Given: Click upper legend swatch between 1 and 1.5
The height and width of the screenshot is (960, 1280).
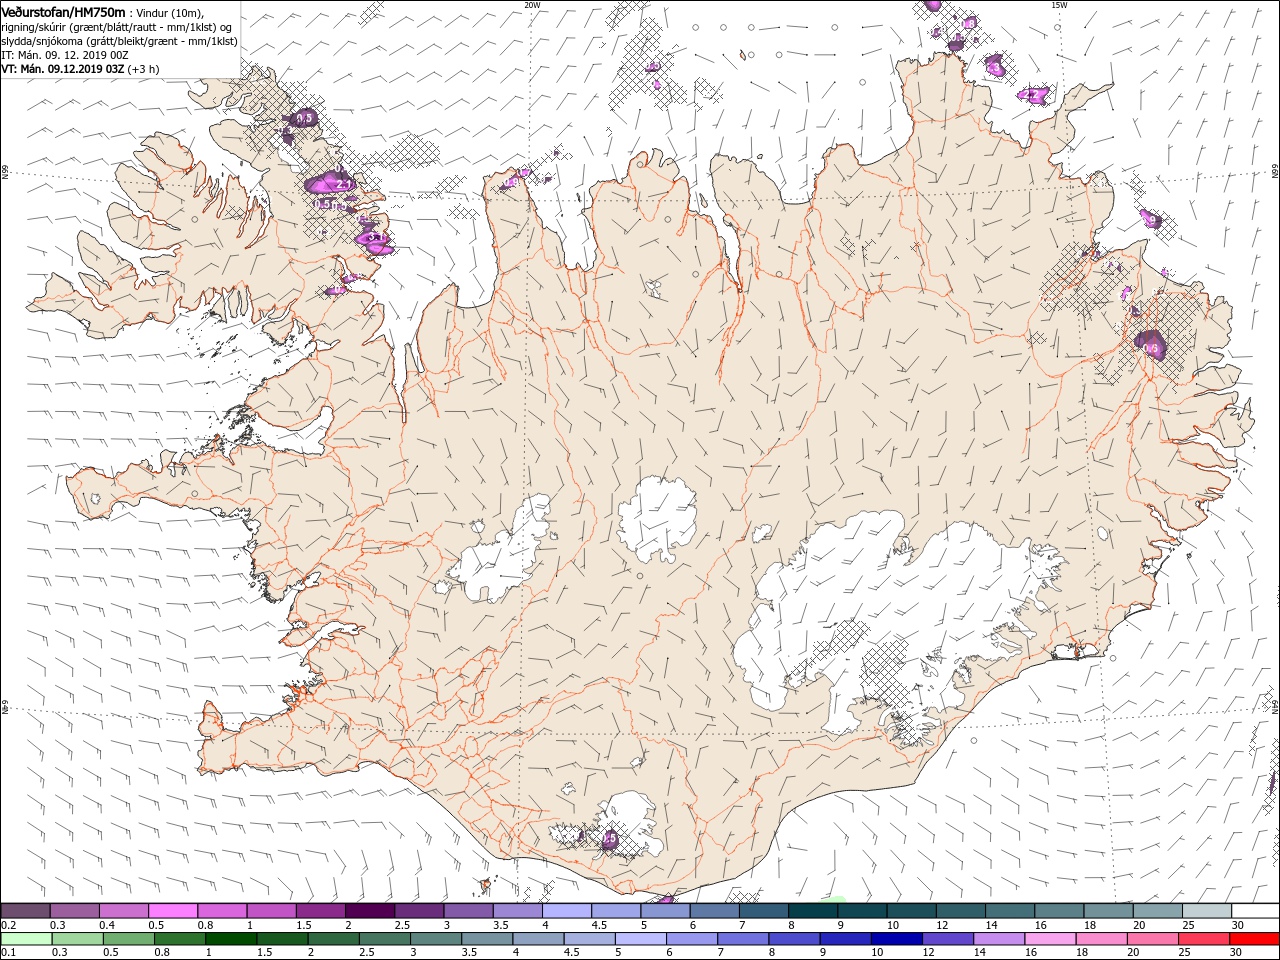Looking at the screenshot, I should pyautogui.click(x=271, y=911).
